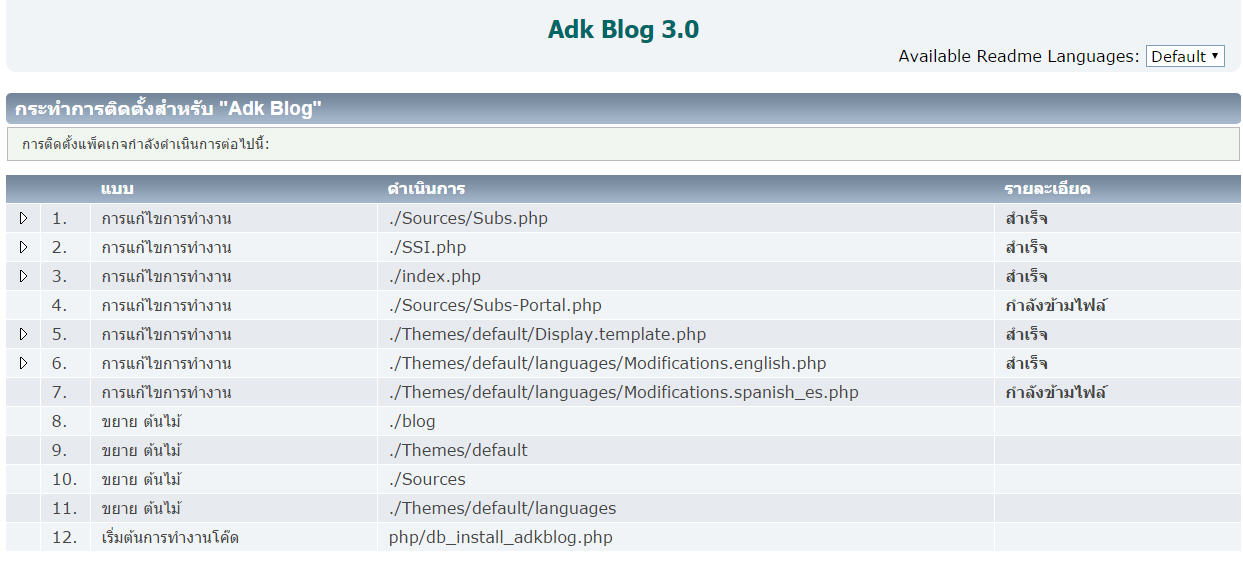The height and width of the screenshot is (566, 1243).
Task: Click the Modifications.spanish_es.php file path
Action: coord(623,392)
